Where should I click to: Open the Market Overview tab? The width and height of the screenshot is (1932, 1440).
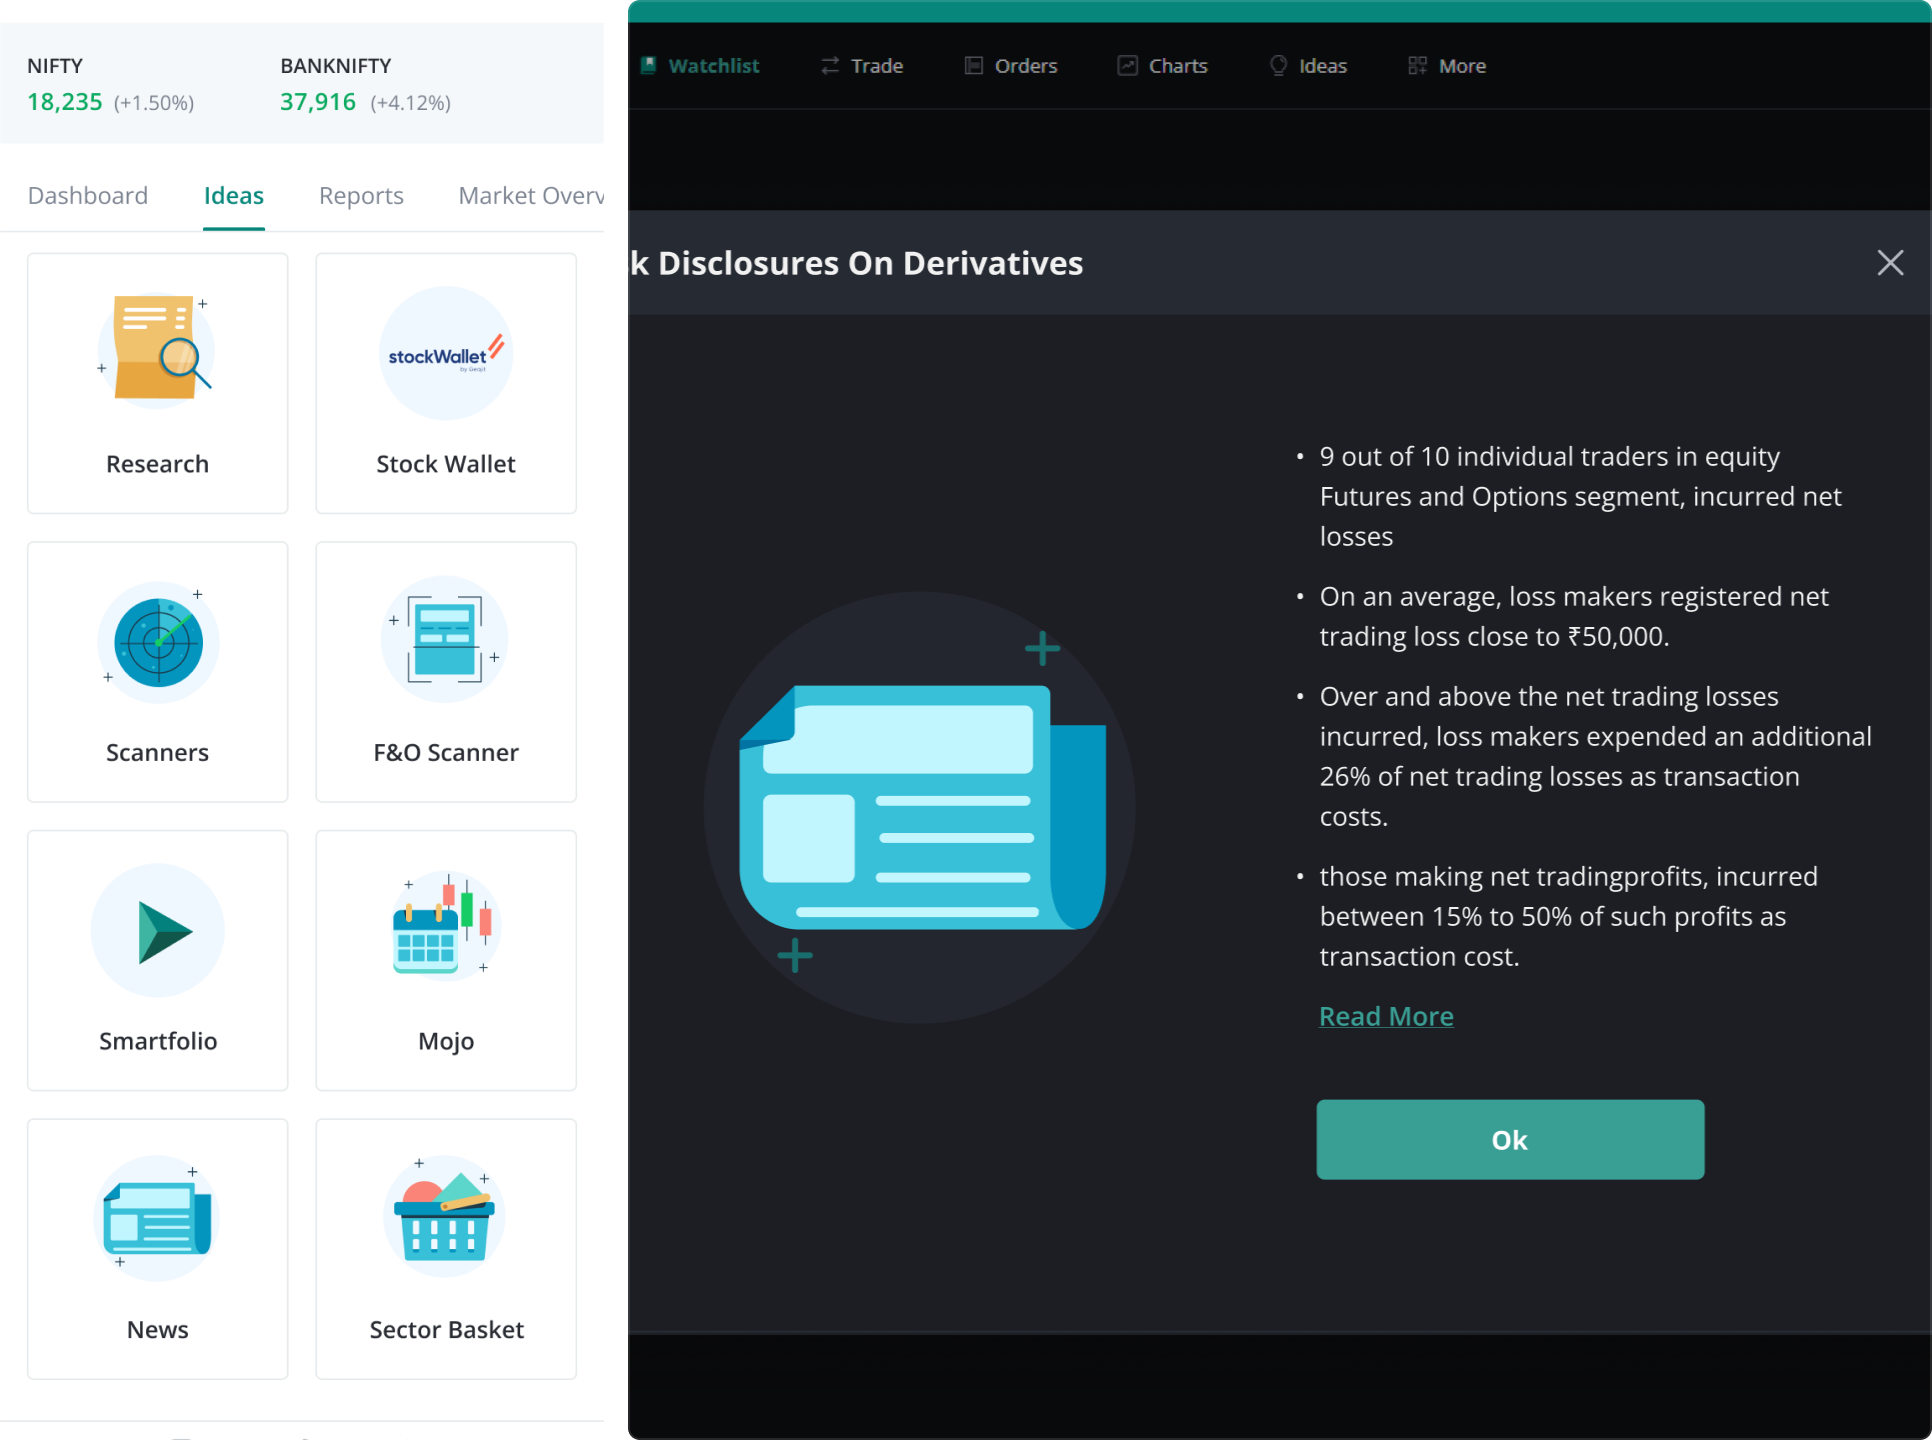point(529,196)
